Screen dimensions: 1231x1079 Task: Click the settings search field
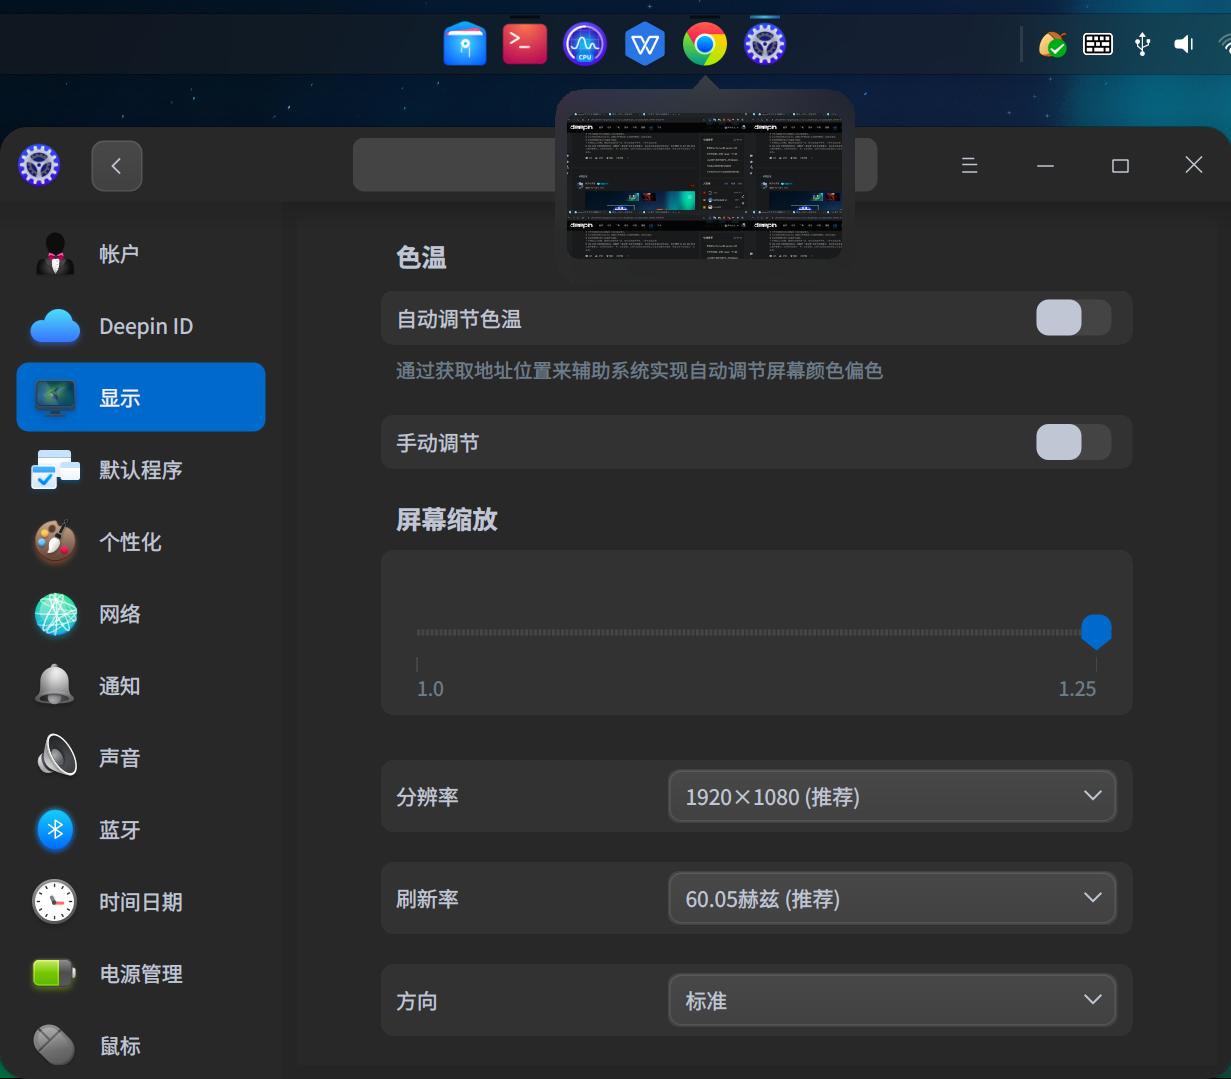point(615,165)
